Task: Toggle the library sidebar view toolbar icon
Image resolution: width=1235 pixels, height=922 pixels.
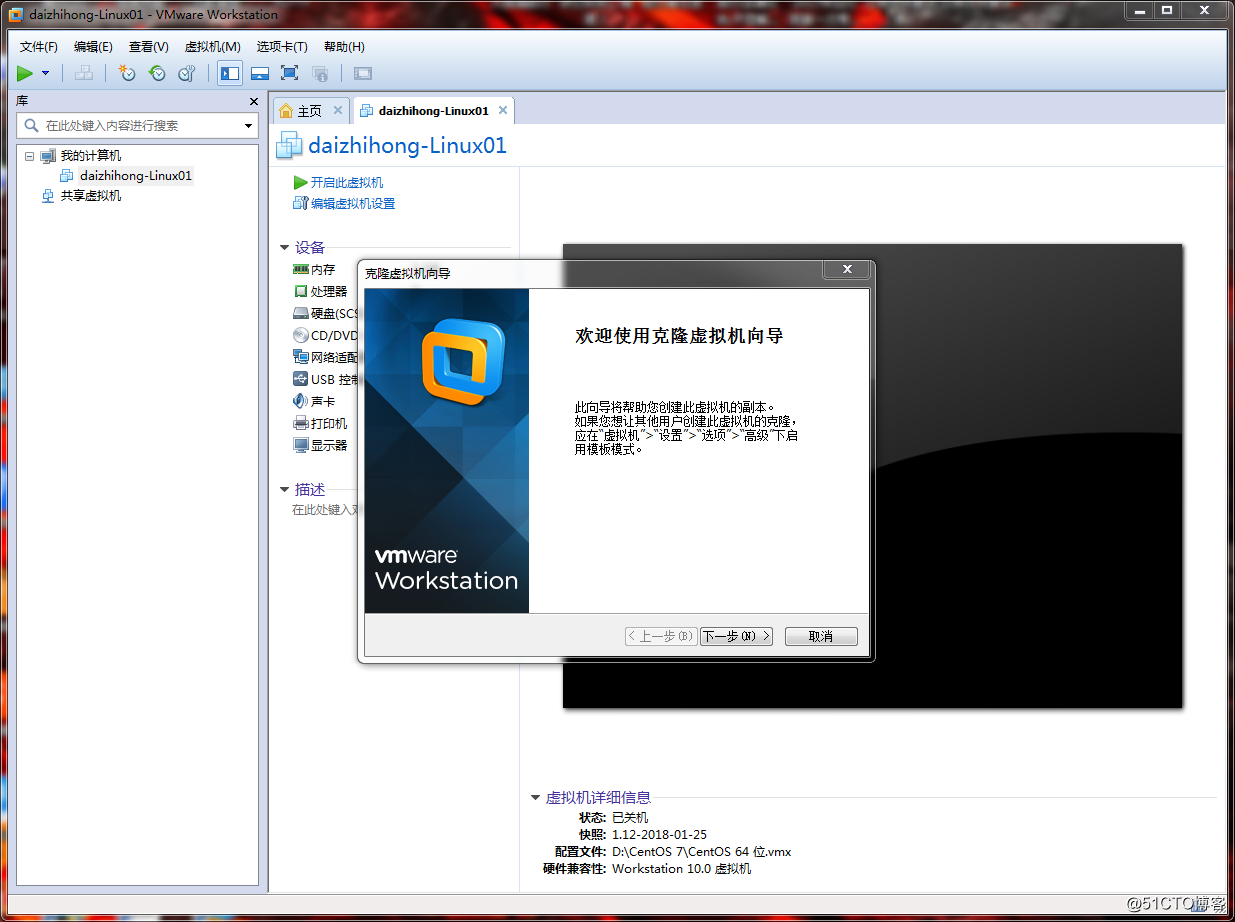Action: coord(230,73)
